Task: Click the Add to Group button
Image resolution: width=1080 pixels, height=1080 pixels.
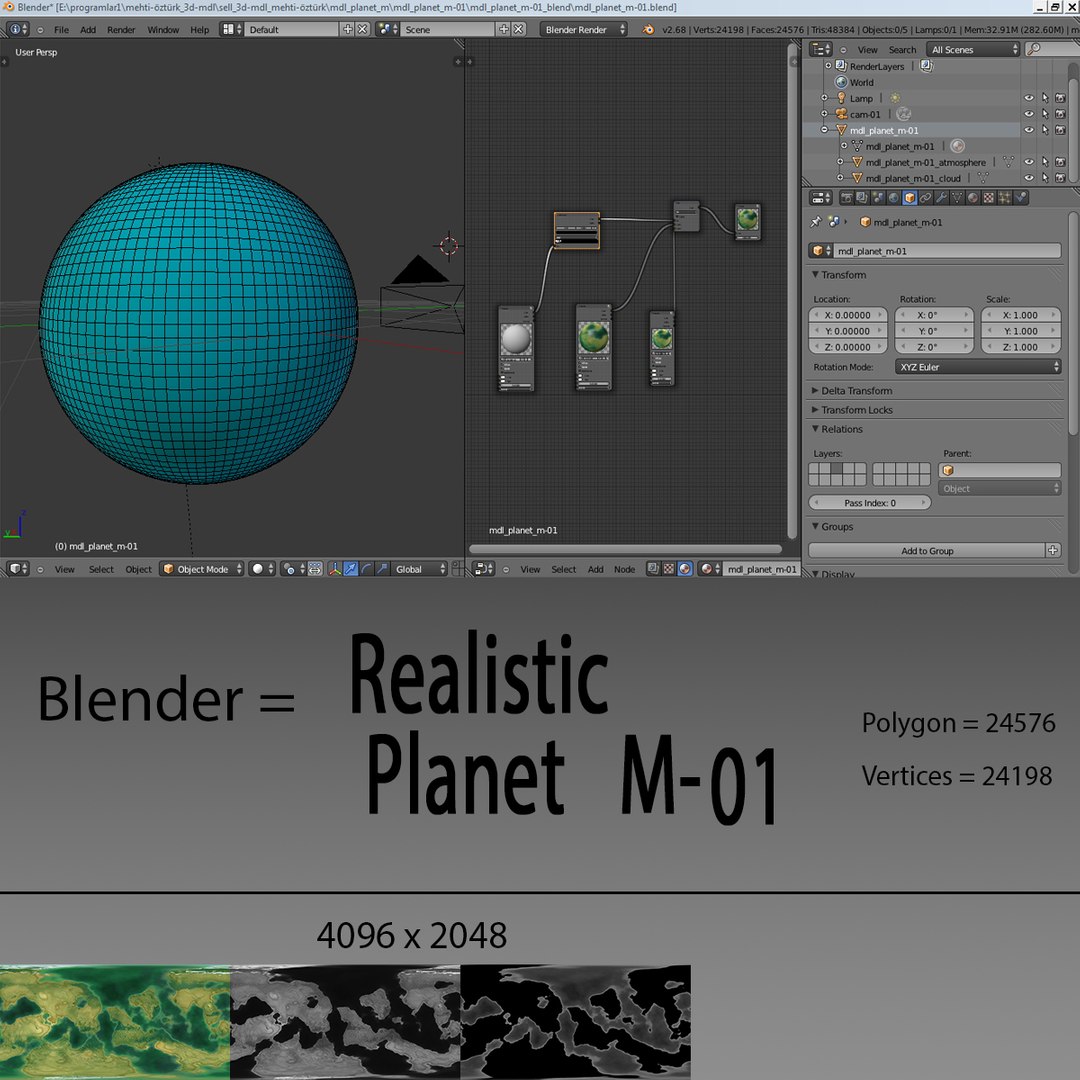Action: point(927,550)
